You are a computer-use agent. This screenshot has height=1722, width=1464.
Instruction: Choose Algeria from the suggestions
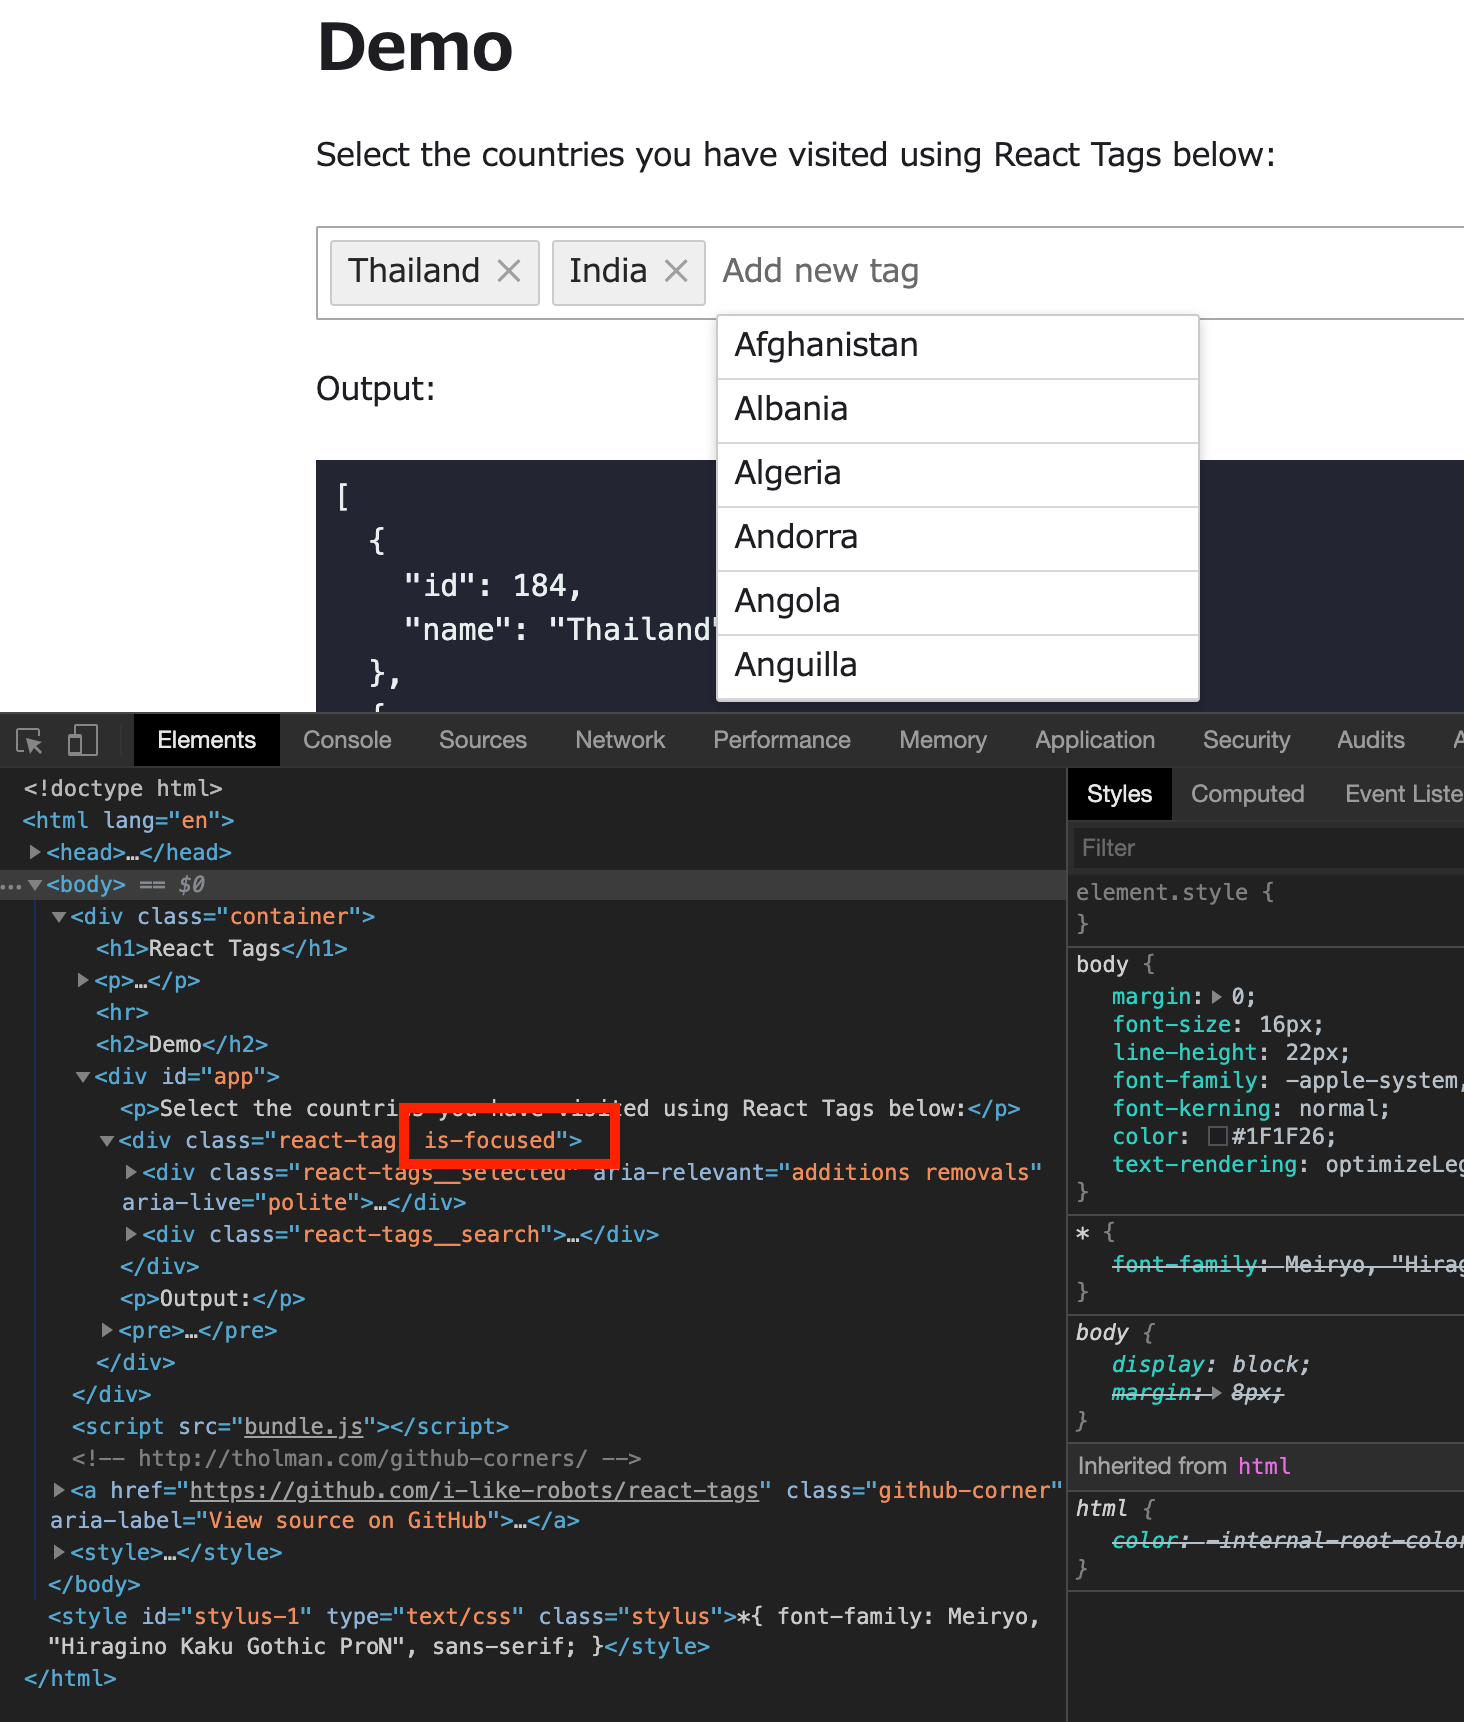(x=958, y=474)
